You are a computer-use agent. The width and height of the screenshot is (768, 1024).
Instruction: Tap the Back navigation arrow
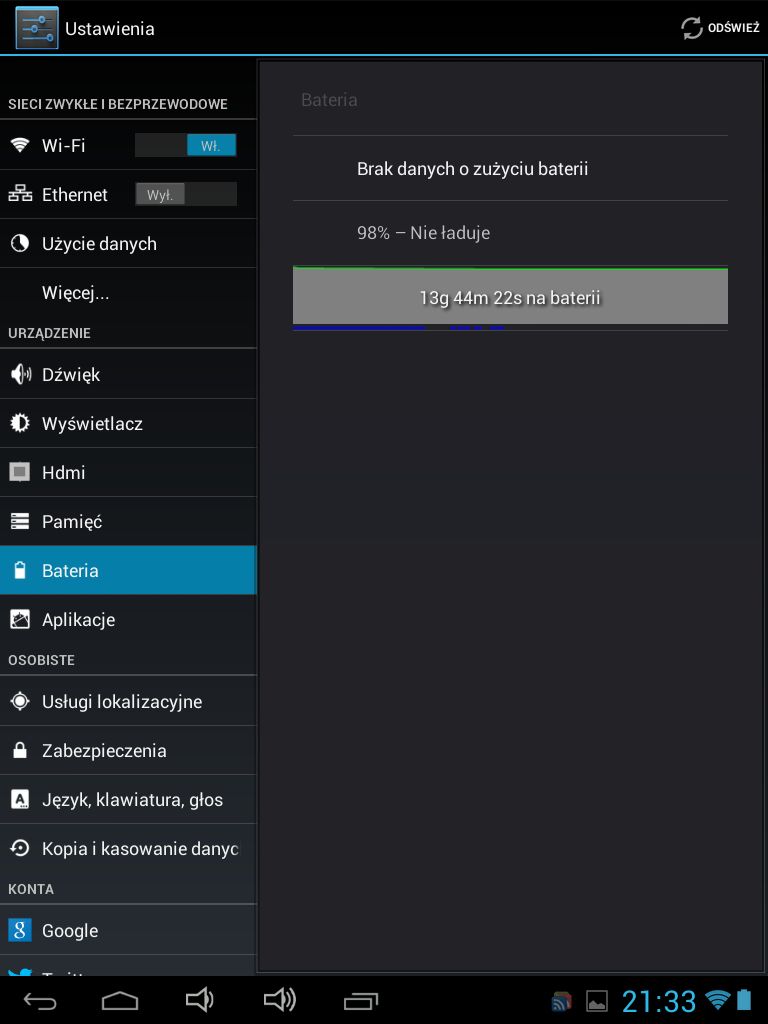40,1000
